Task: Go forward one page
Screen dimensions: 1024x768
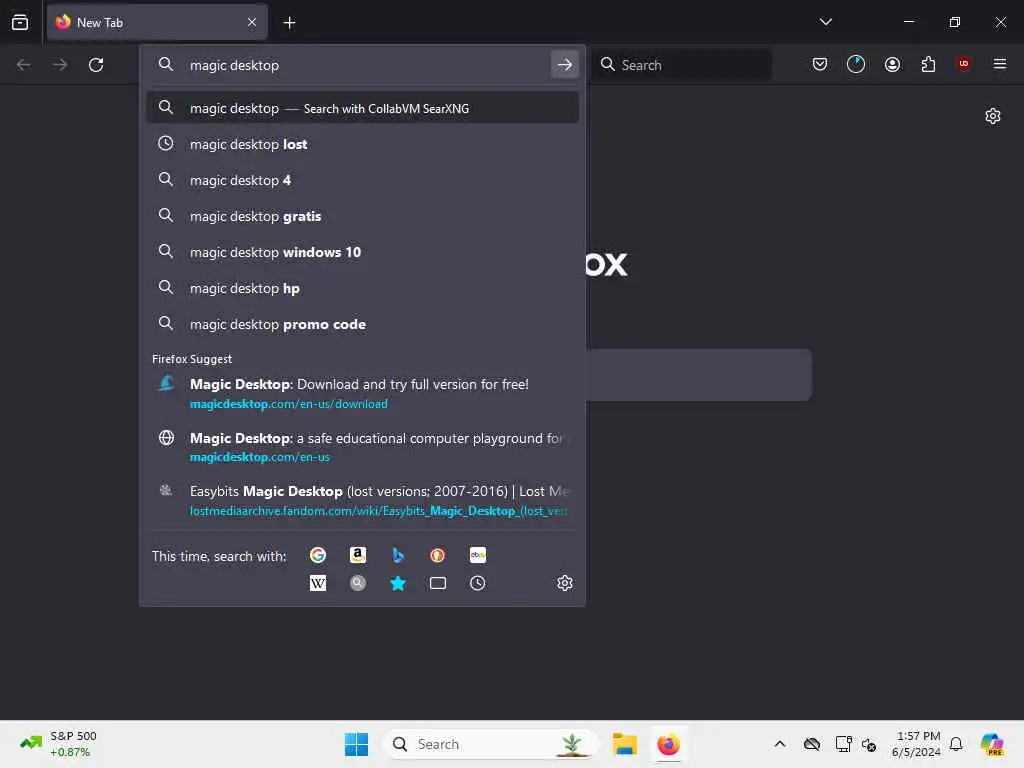Action: coord(60,65)
